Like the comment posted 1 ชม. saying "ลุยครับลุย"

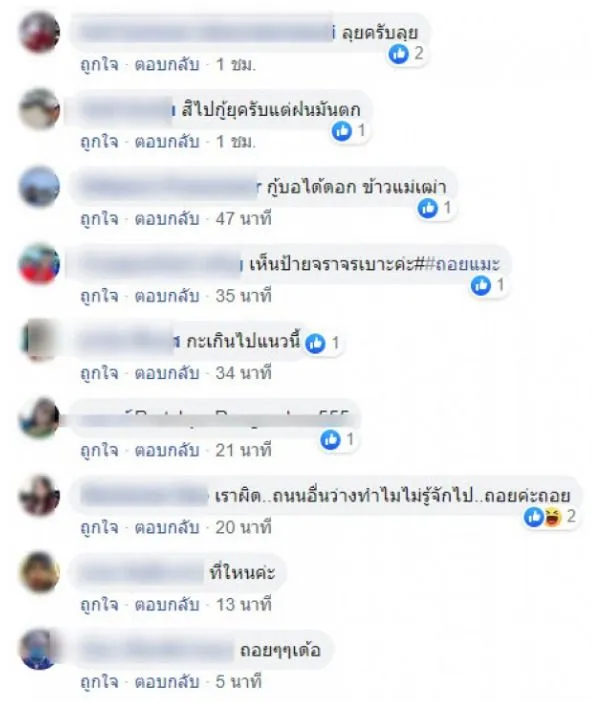[99, 65]
